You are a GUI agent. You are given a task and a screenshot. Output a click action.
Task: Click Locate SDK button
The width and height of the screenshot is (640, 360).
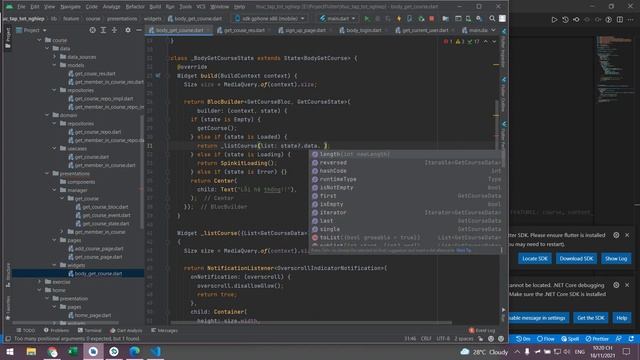tap(535, 258)
